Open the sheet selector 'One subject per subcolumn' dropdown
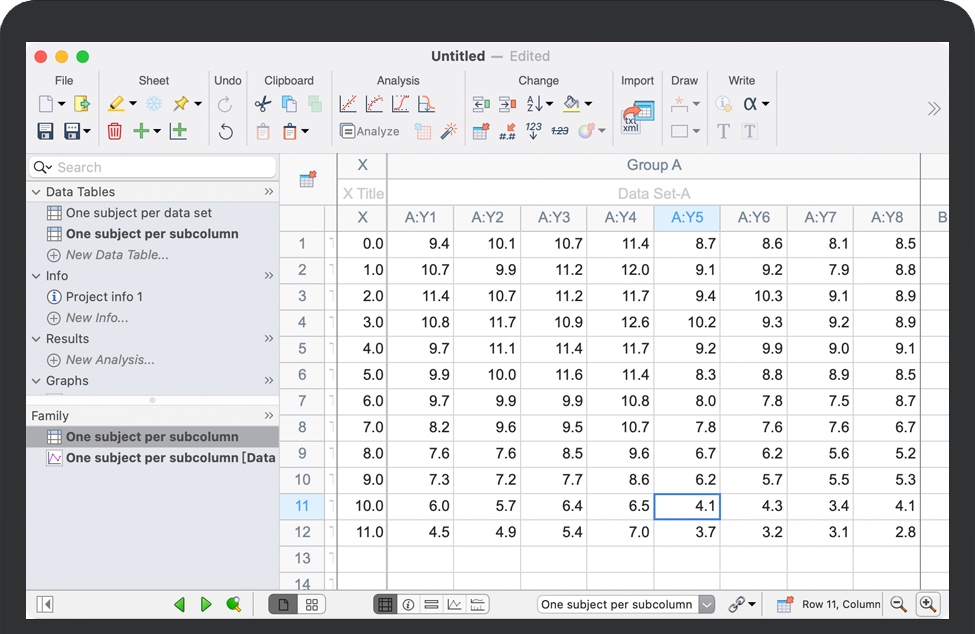This screenshot has width=975, height=634. pos(626,604)
